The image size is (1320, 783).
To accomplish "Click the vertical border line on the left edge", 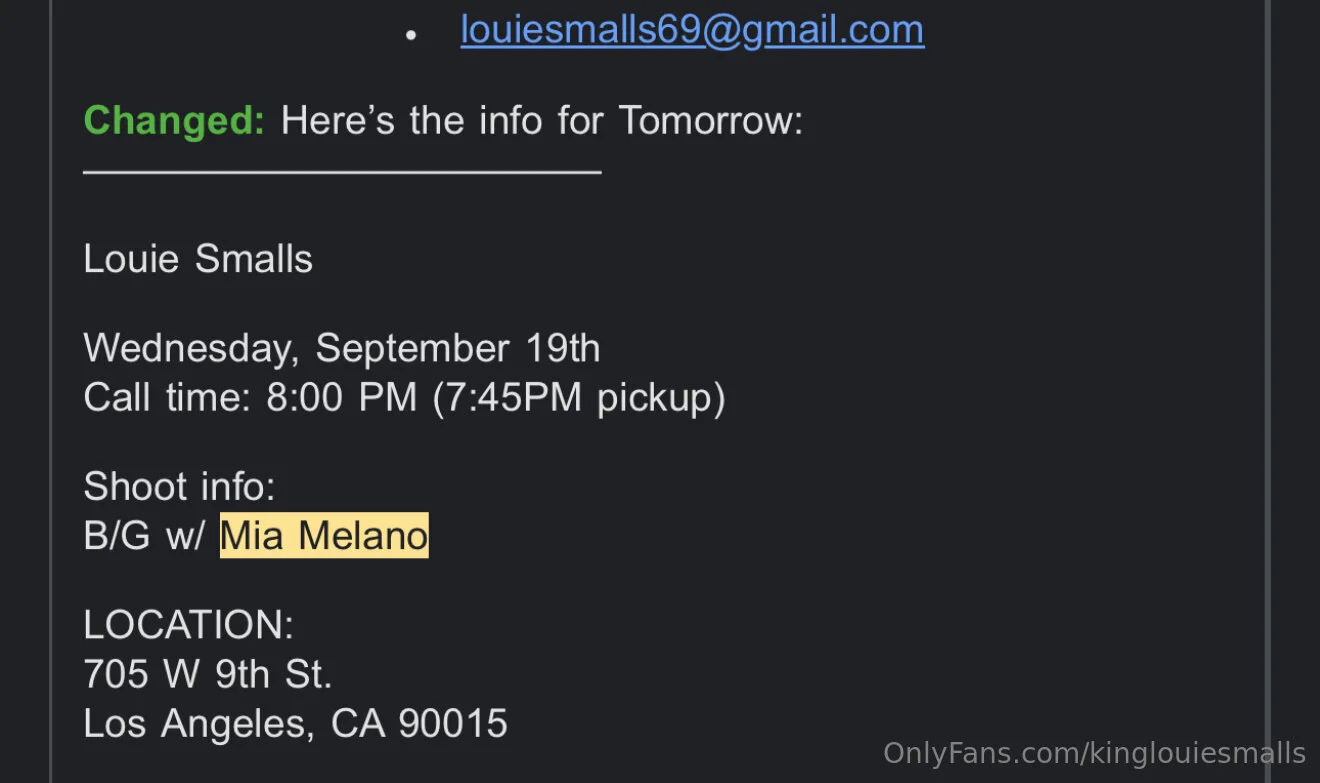I will pyautogui.click(x=51, y=390).
